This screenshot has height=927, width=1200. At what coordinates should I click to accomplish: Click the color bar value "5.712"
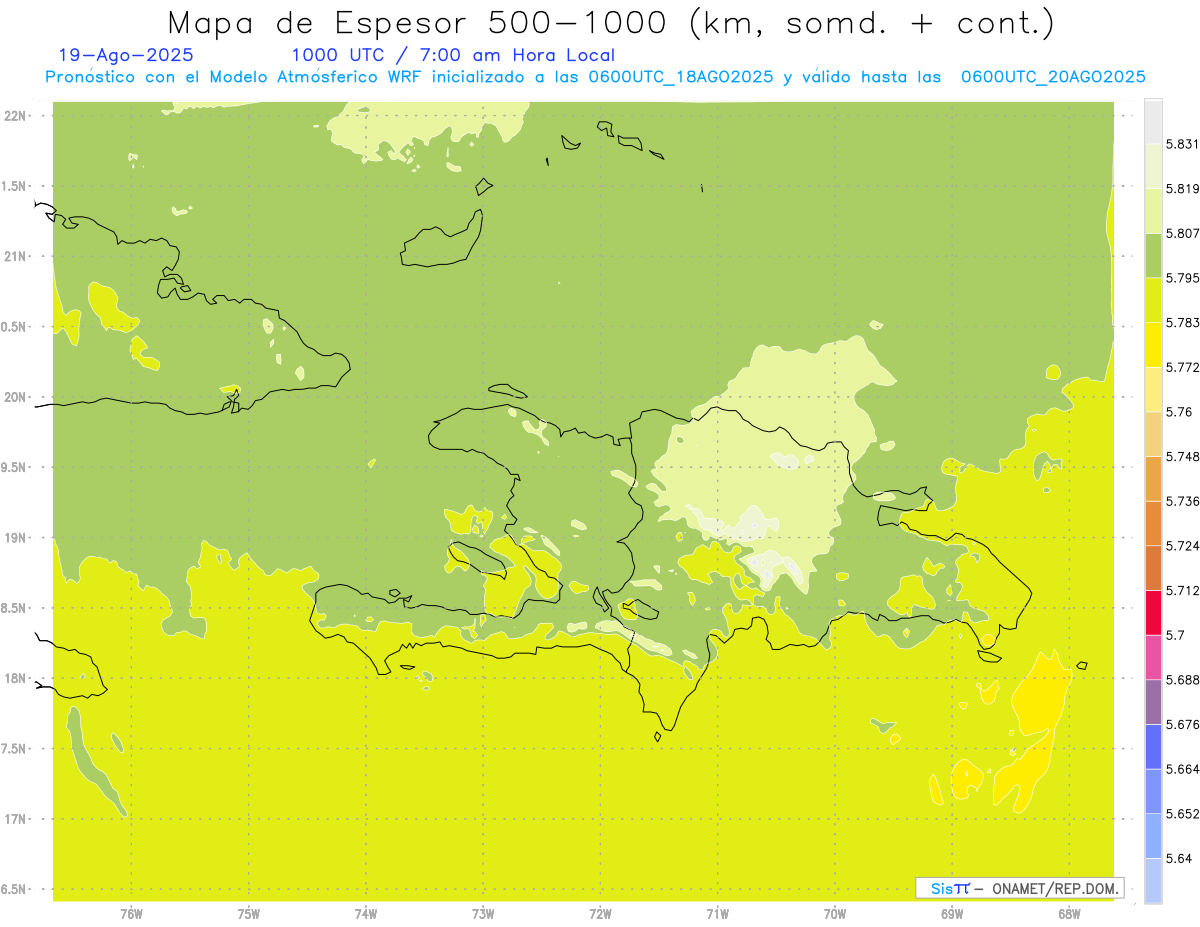1183,590
